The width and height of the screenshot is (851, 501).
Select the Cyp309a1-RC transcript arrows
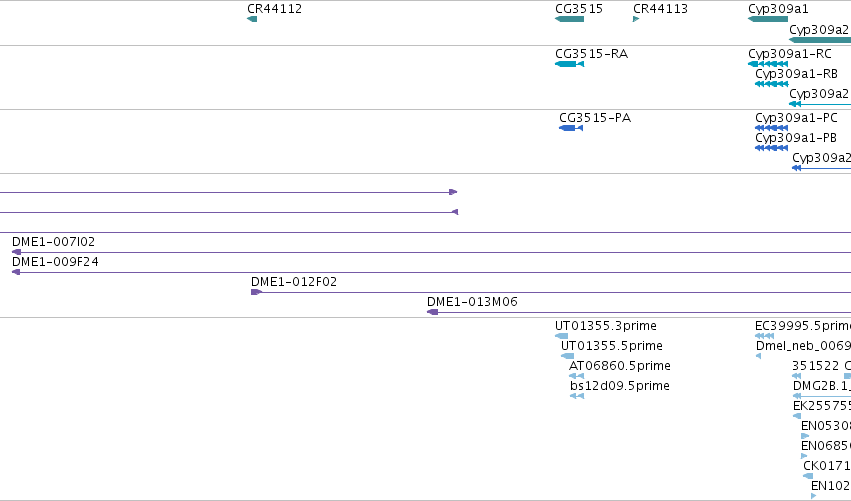click(767, 64)
